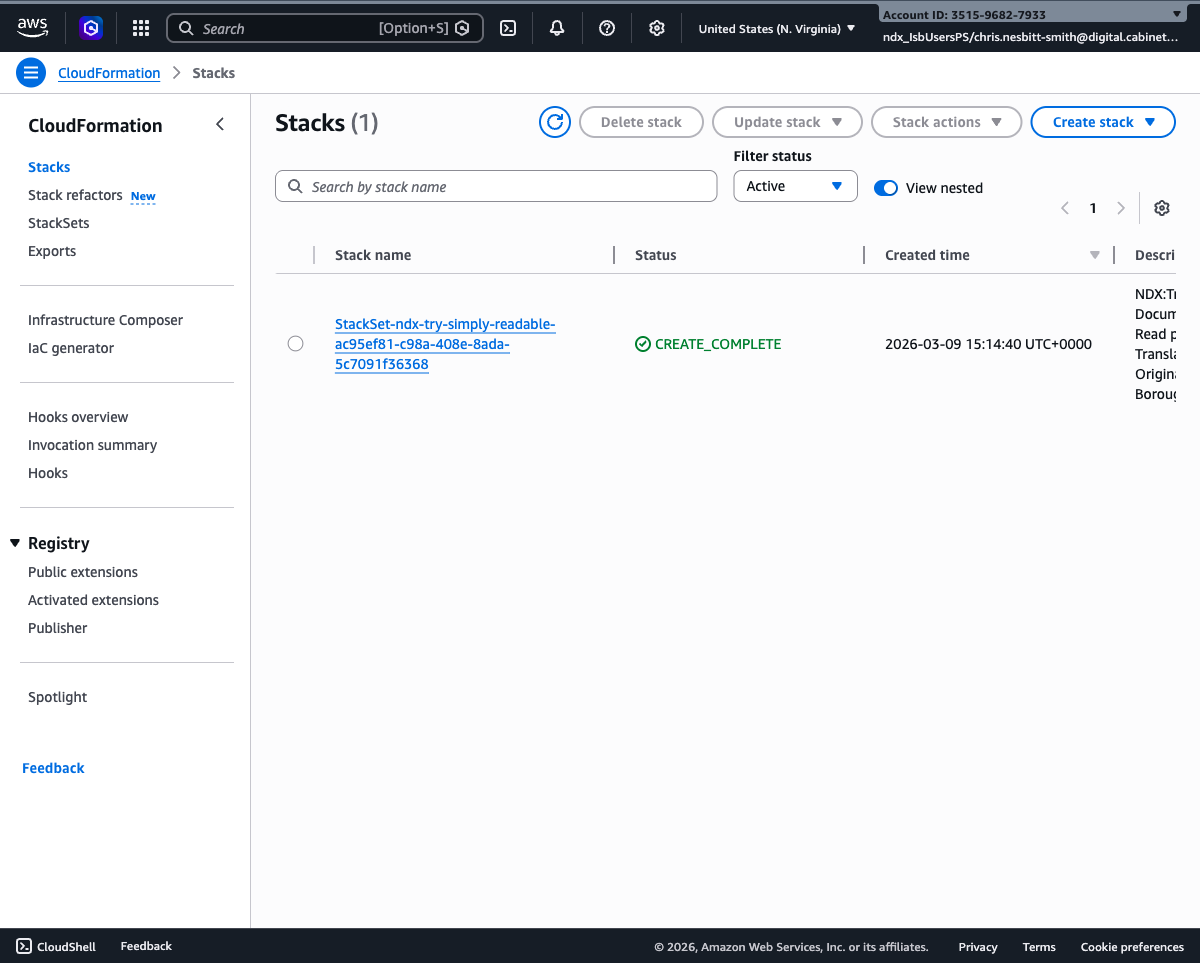Open the CloudShell terminal icon
1200x963 pixels.
click(22, 946)
